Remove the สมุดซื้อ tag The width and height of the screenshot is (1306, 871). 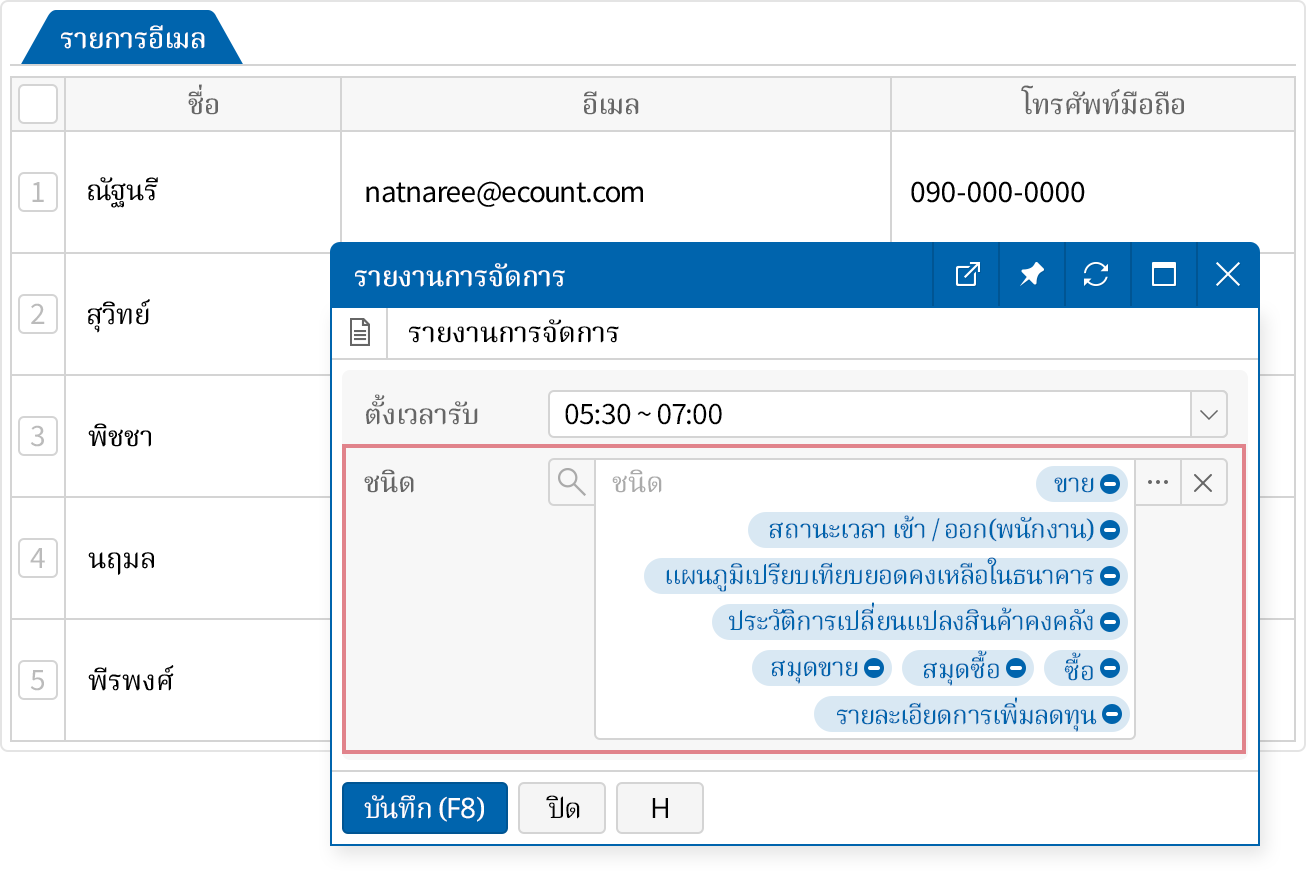click(1015, 668)
